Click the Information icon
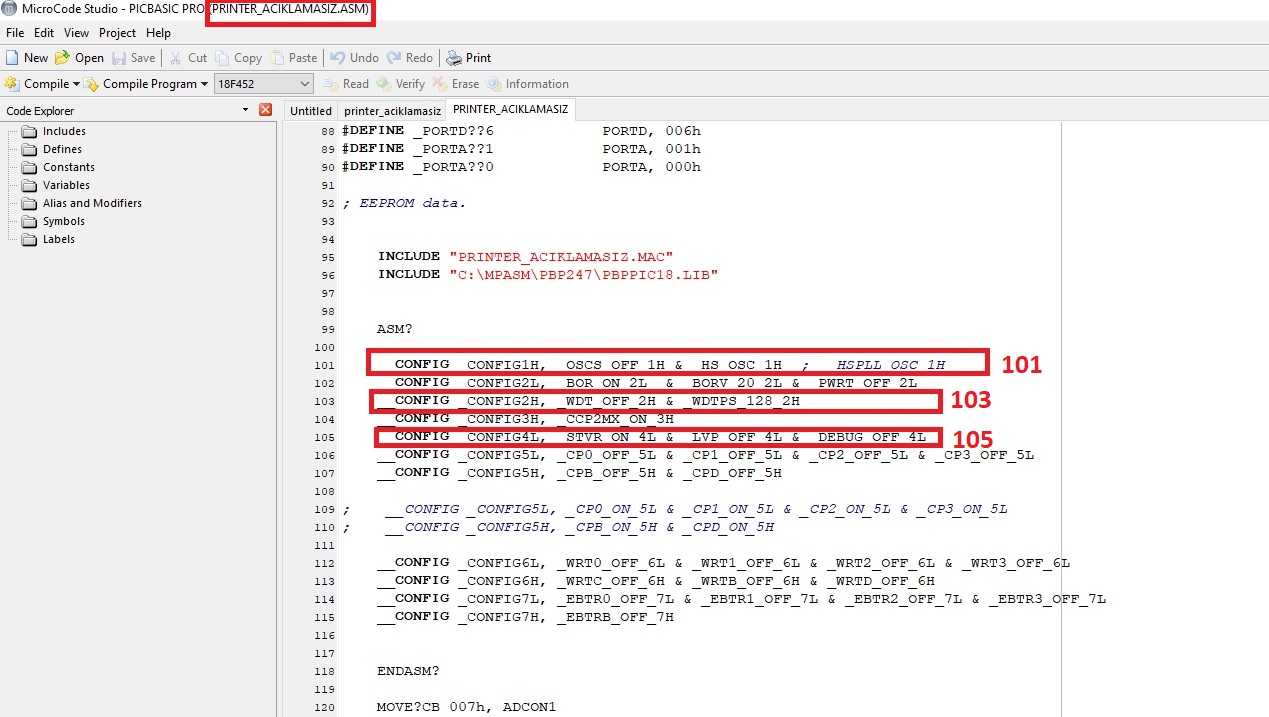1269x717 pixels. pos(494,84)
